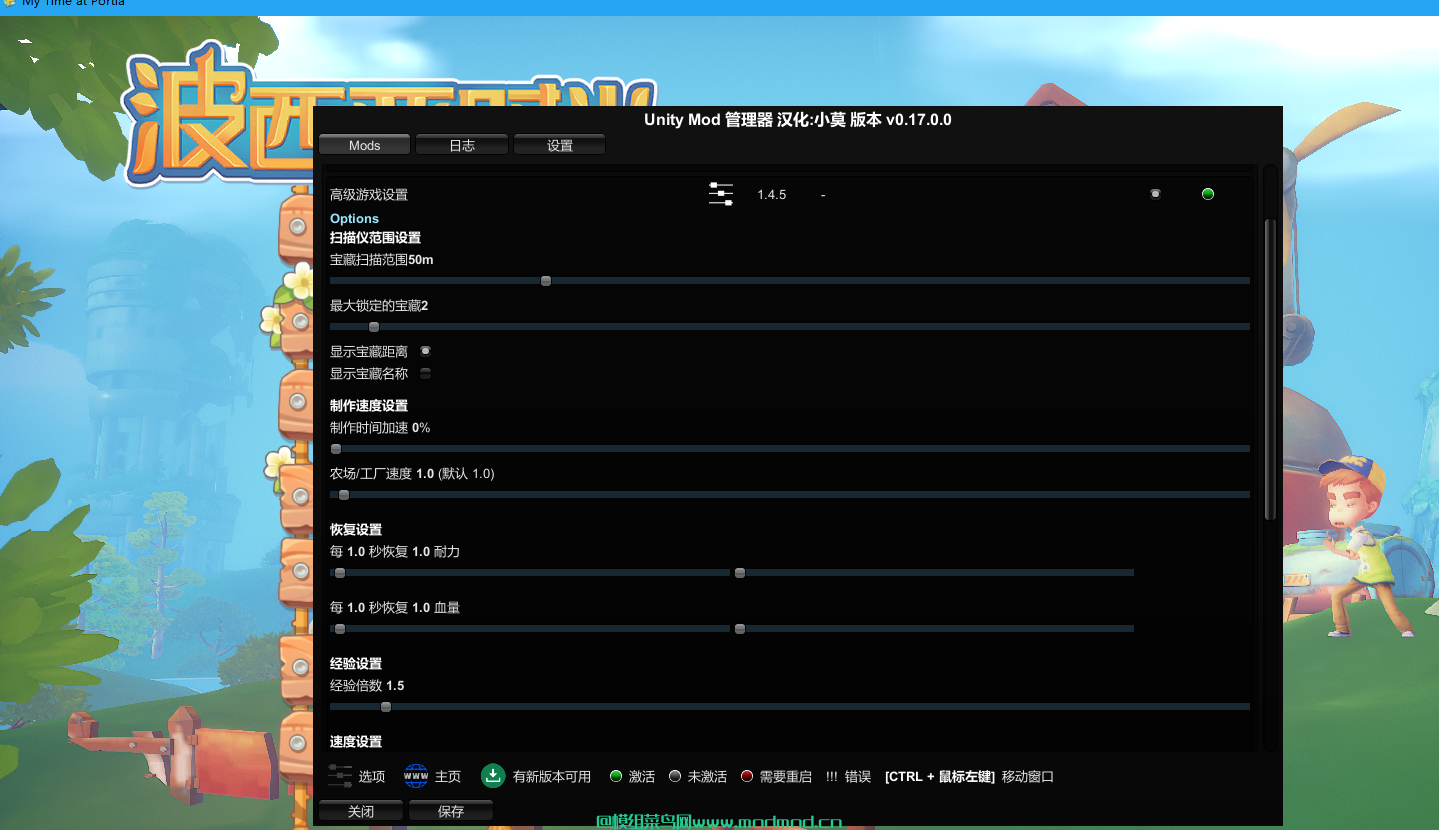The image size is (1439, 830).
Task: Disable the 显示宝藏距离 checkbox
Action: pos(424,350)
